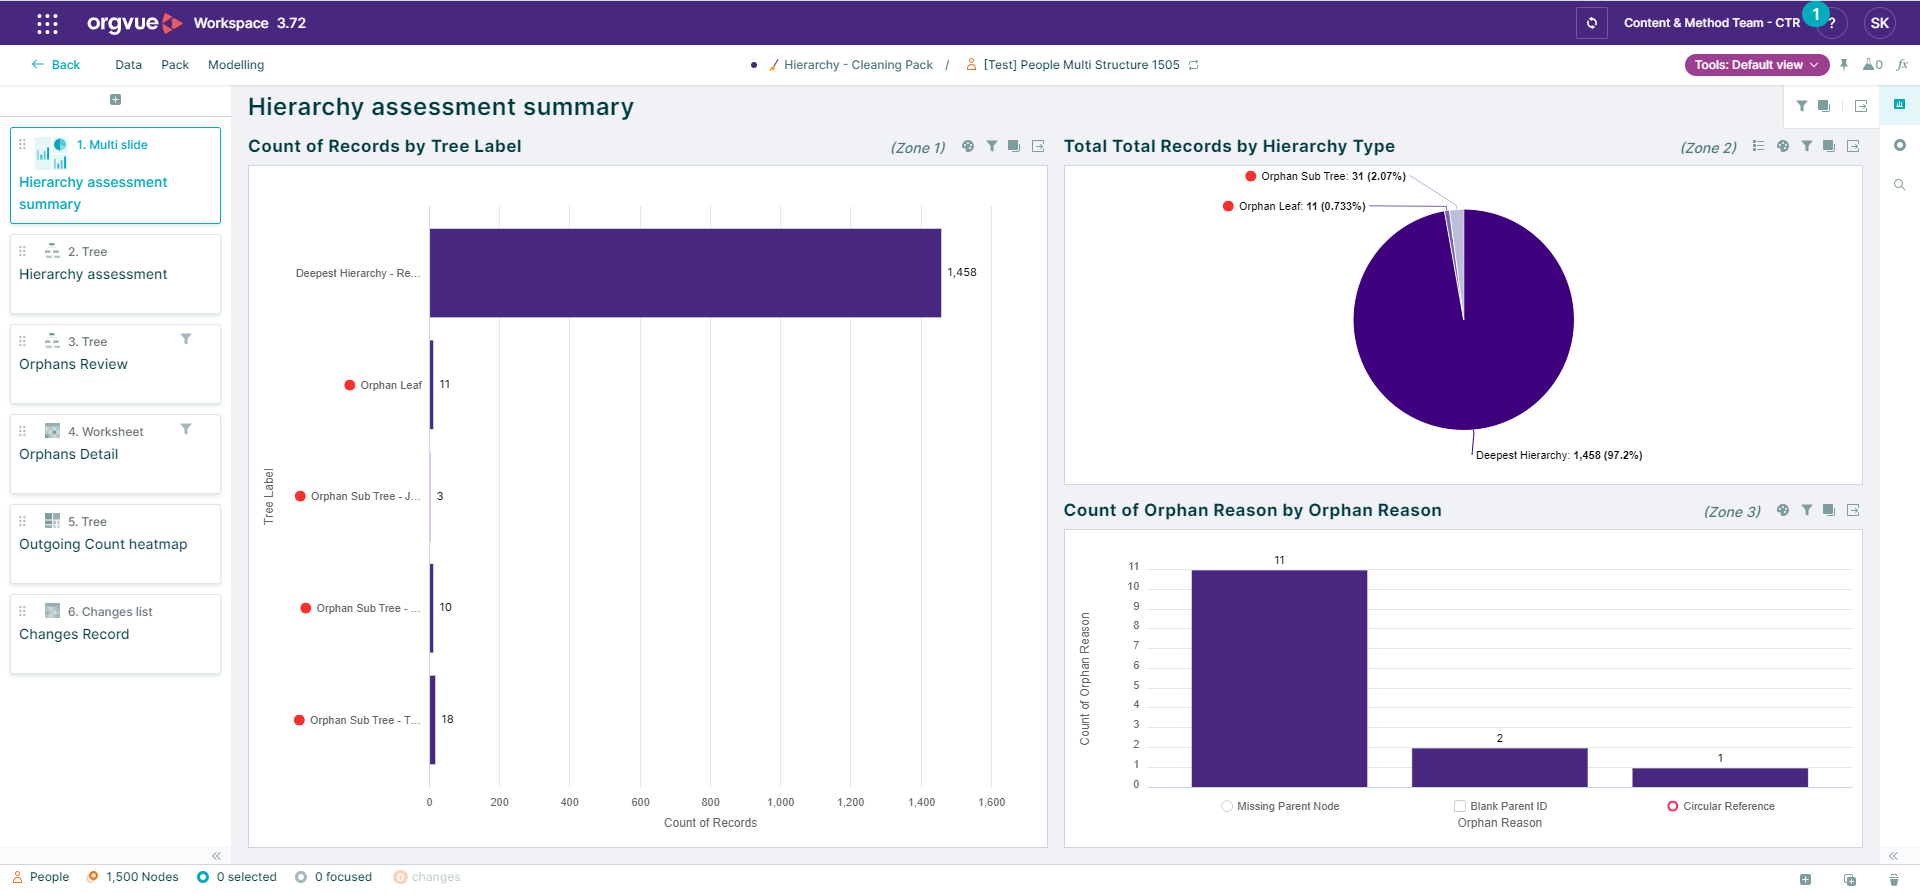Open Hierarchy - Cleaning Pack breadcrumb
1920x893 pixels.
857,65
